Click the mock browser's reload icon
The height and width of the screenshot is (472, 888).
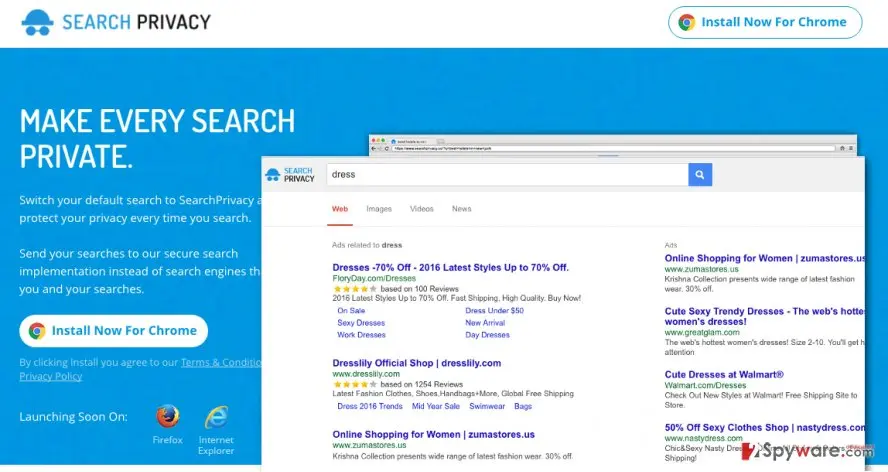(387, 148)
